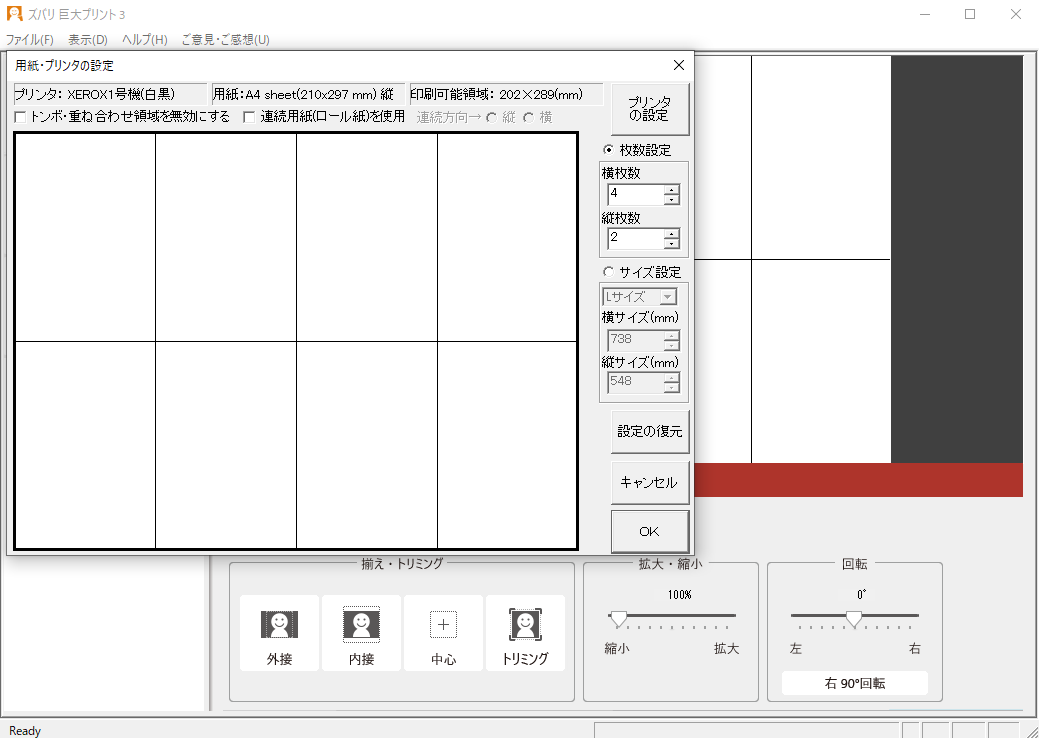This screenshot has height=738, width=1039.
Task: Select the サイズ設定 radio button
Action: [x=609, y=271]
